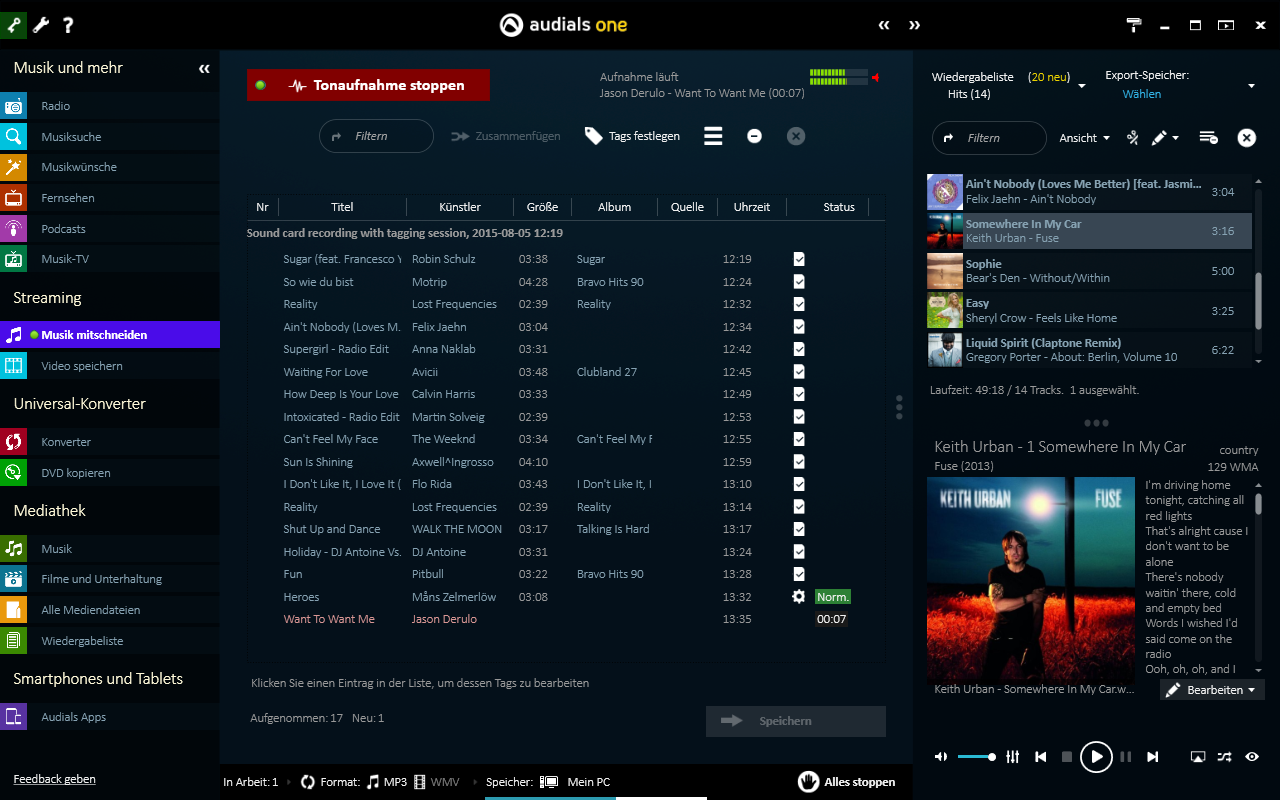
Task: Click the Video speichern filmstrip icon
Action: pos(14,366)
